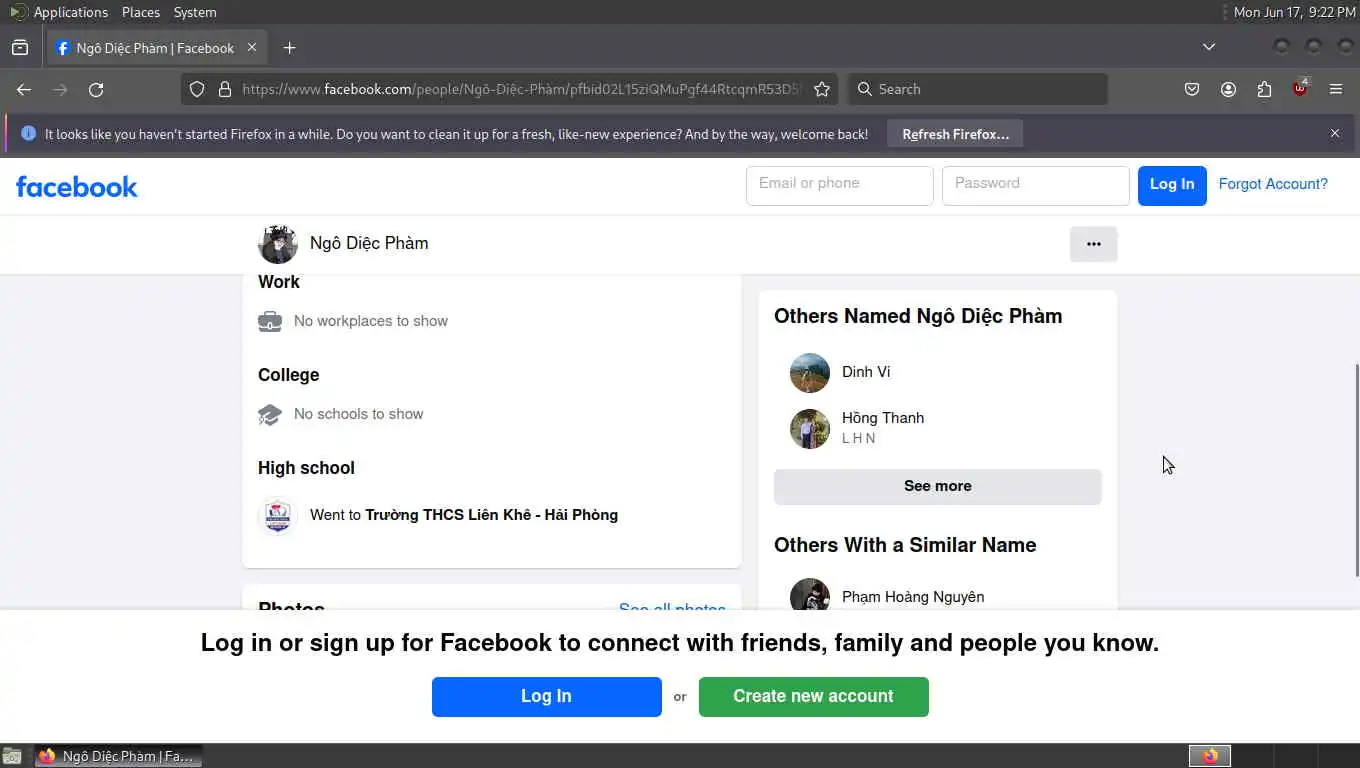Click Ngô Diệc Phàm profile avatar
Viewport: 1360px width, 768px height.
point(278,244)
